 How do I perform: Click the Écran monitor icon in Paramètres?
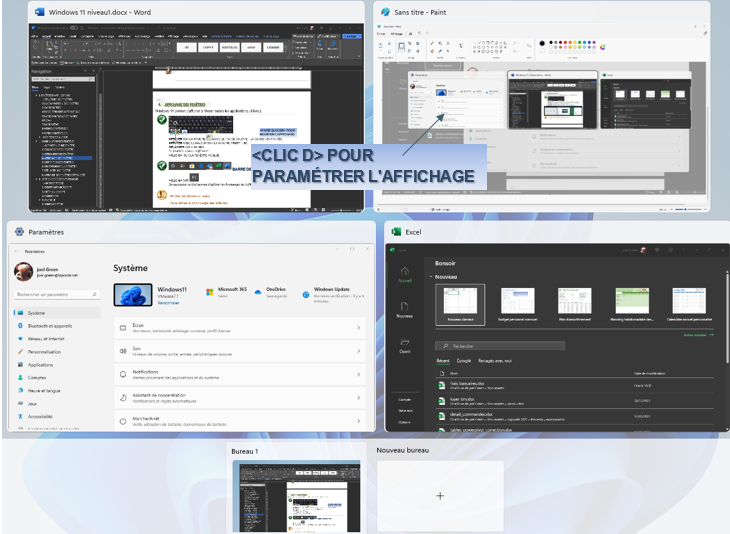pos(123,328)
